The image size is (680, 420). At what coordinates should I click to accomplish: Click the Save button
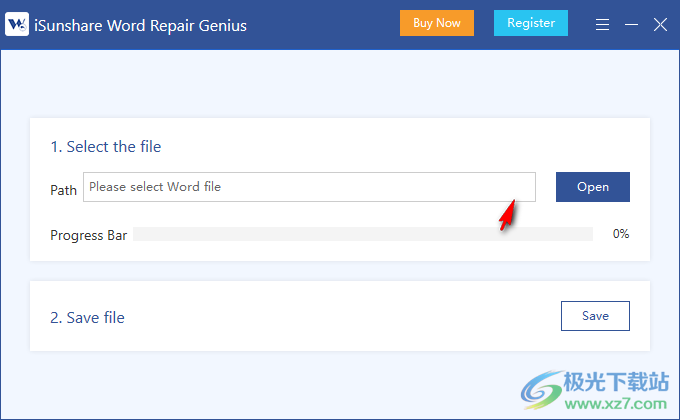[595, 316]
